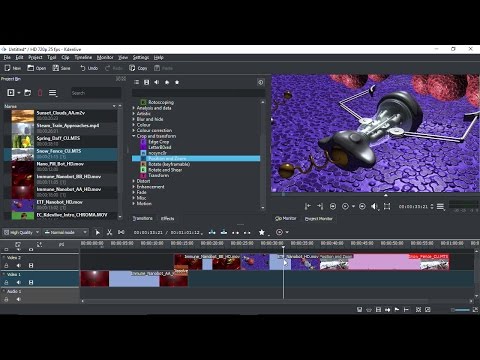This screenshot has height=360, width=480.
Task: Activate the selection arrow tool
Action: click(x=97, y=232)
